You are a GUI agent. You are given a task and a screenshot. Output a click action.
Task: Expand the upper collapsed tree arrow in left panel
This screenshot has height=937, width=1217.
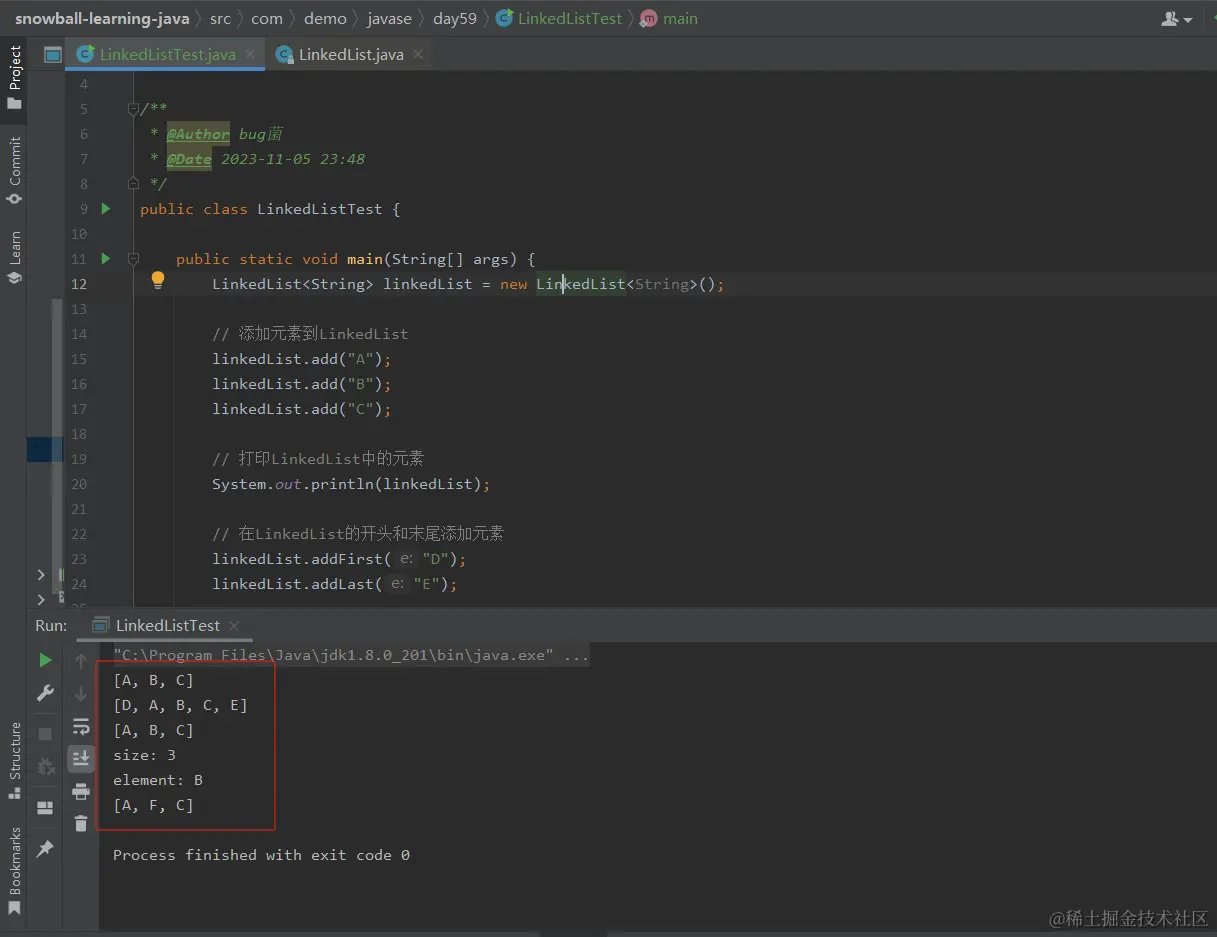pyautogui.click(x=40, y=574)
